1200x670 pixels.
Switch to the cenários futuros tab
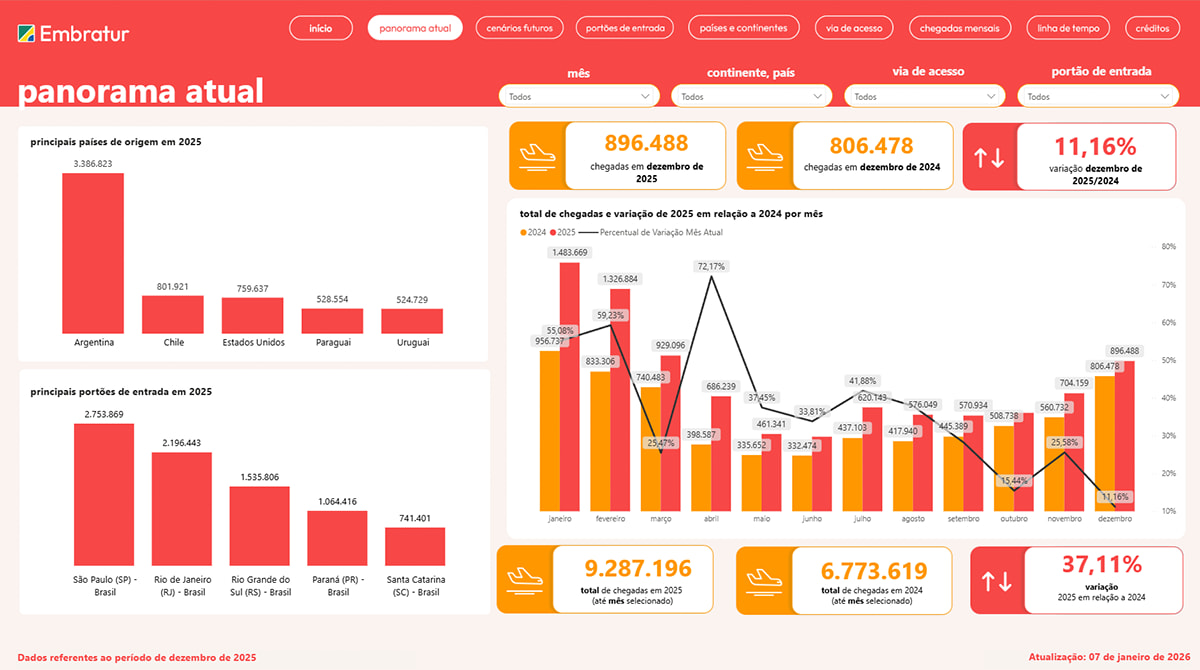pos(520,28)
